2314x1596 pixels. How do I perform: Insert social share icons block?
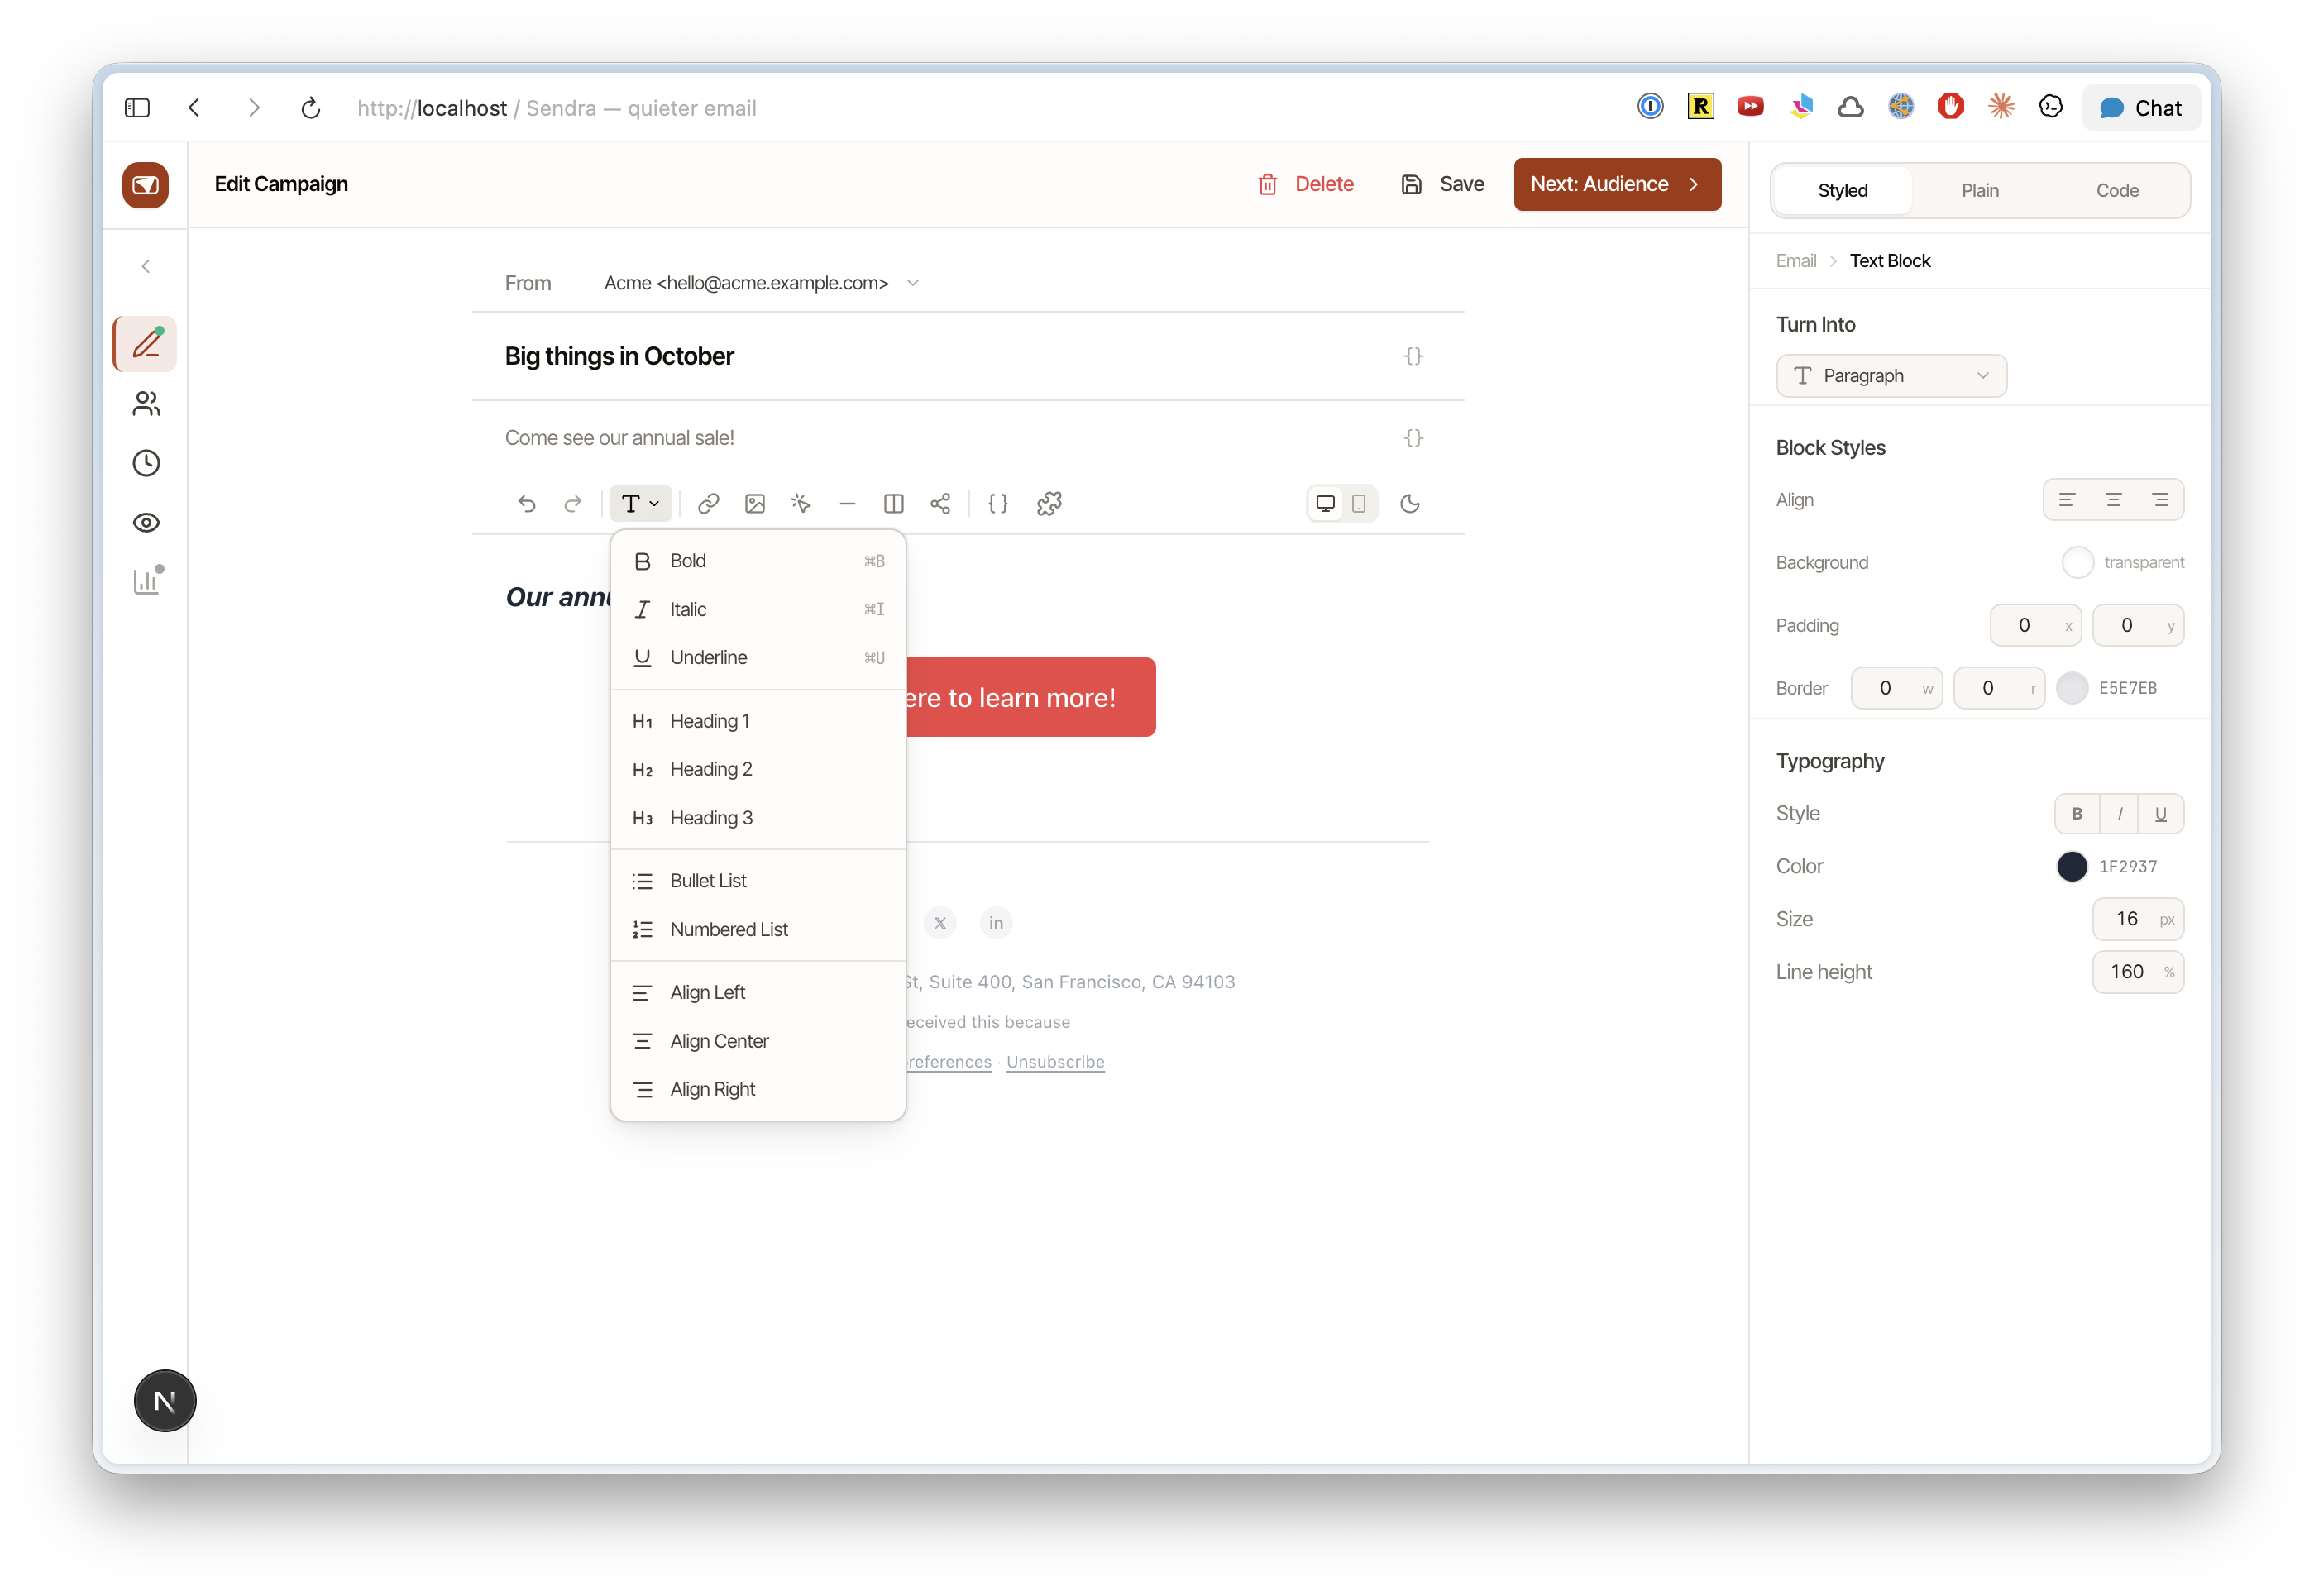point(940,504)
